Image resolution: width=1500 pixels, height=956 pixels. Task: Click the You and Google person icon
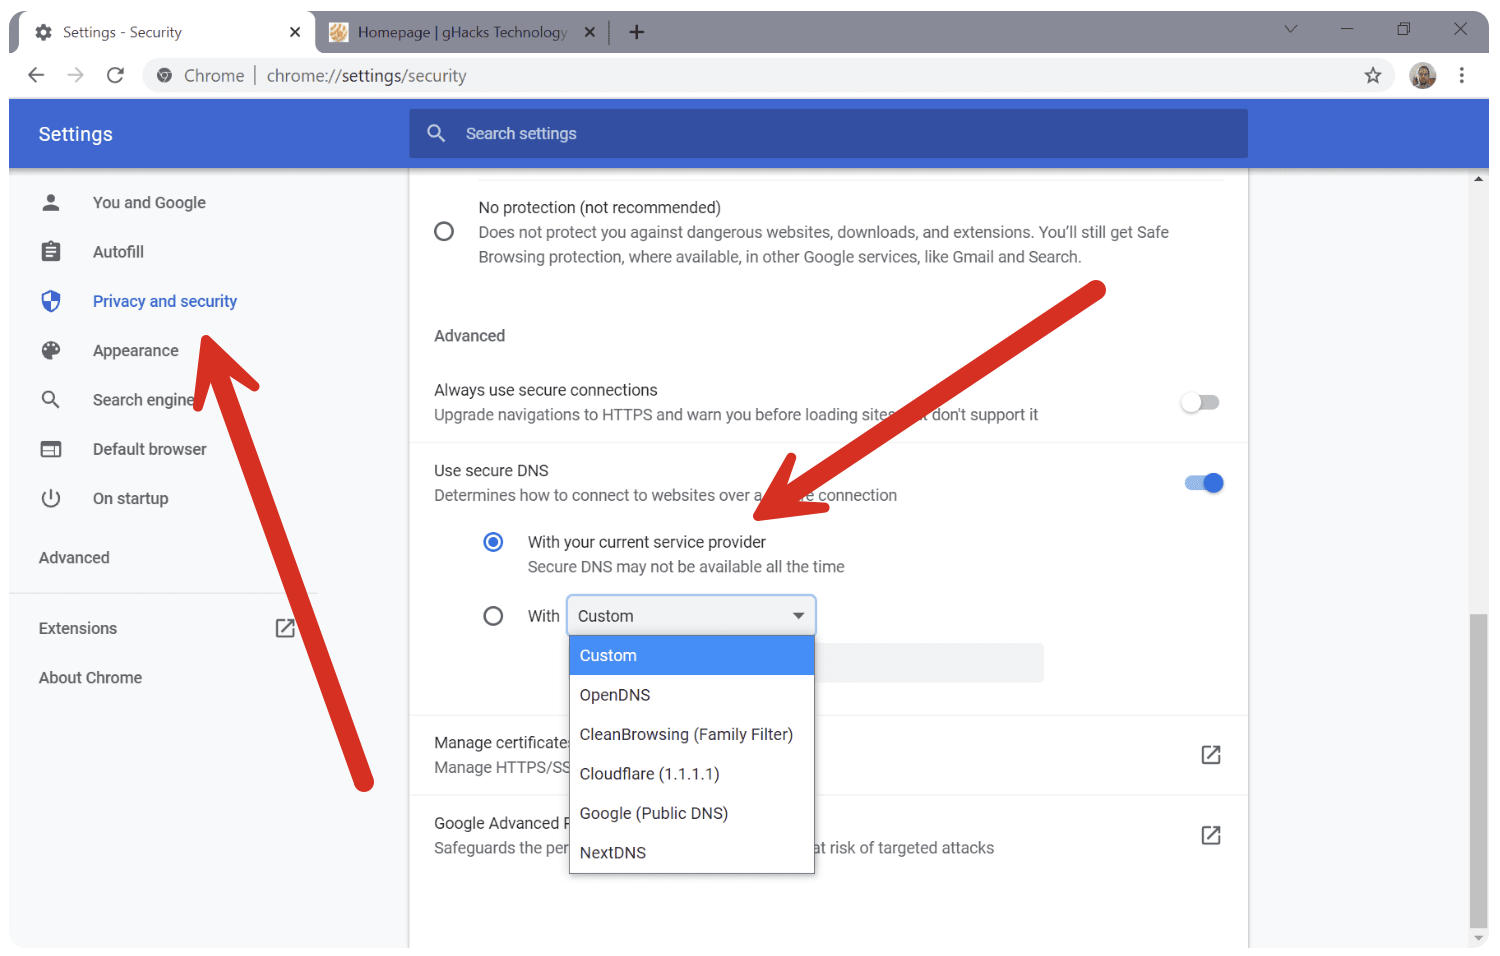click(51, 202)
